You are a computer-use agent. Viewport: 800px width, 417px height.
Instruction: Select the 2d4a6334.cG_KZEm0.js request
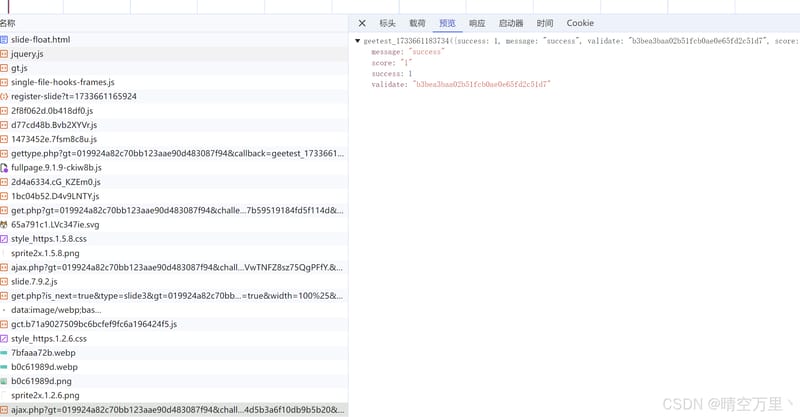[174, 182]
